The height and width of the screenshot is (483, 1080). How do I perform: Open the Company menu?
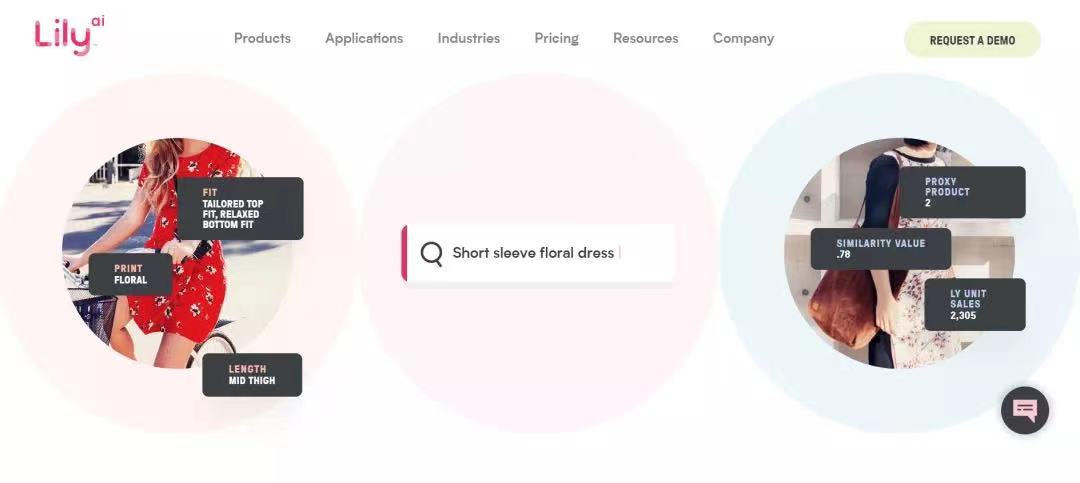pyautogui.click(x=743, y=39)
